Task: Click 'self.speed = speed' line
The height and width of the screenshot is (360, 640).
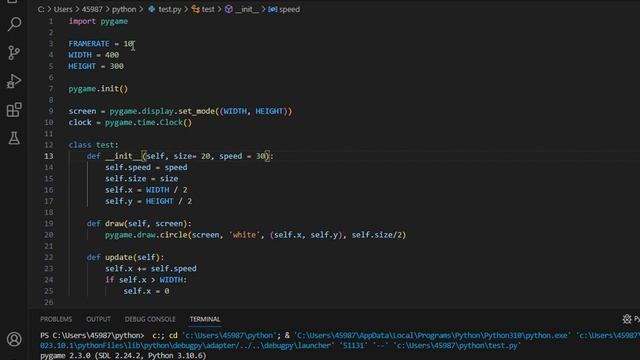Action: (146, 167)
